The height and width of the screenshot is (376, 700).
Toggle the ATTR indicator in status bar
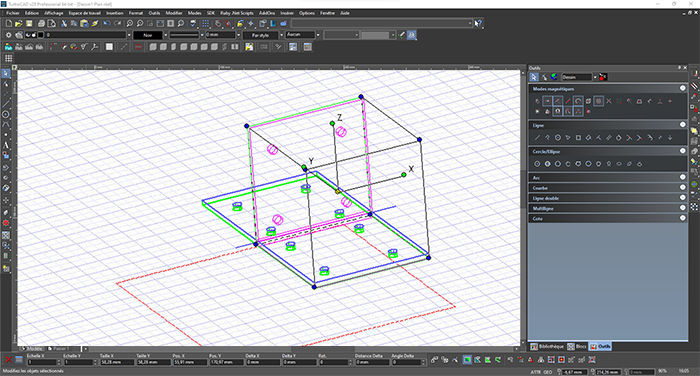536,372
